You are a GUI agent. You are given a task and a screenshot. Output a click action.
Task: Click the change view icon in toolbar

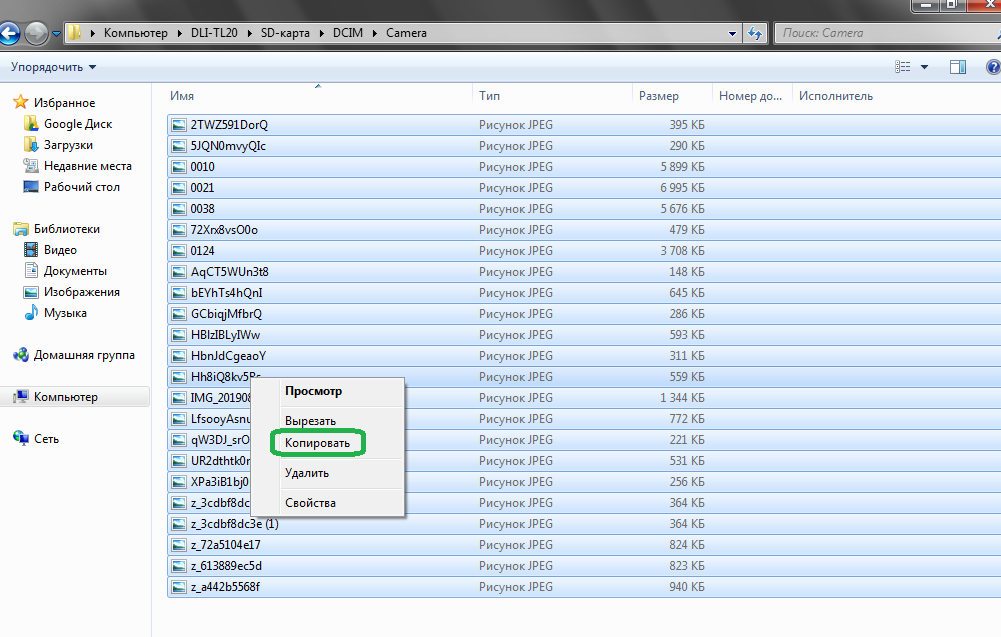[903, 67]
